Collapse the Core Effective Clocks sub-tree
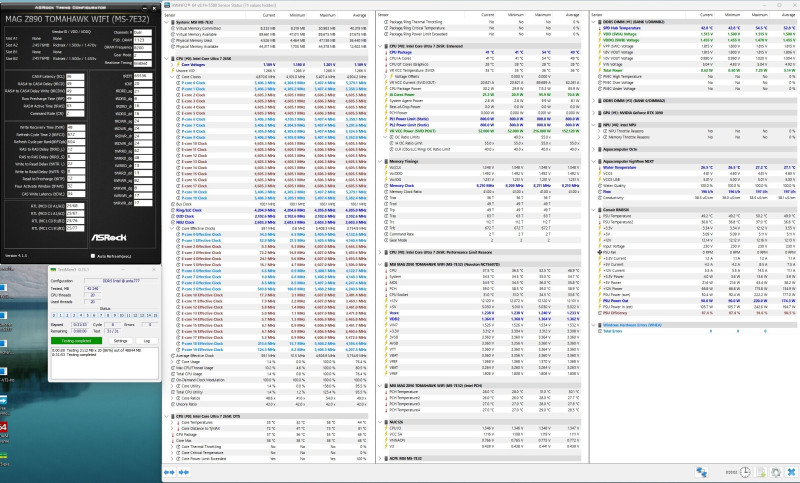800x483 pixels. [x=172, y=228]
